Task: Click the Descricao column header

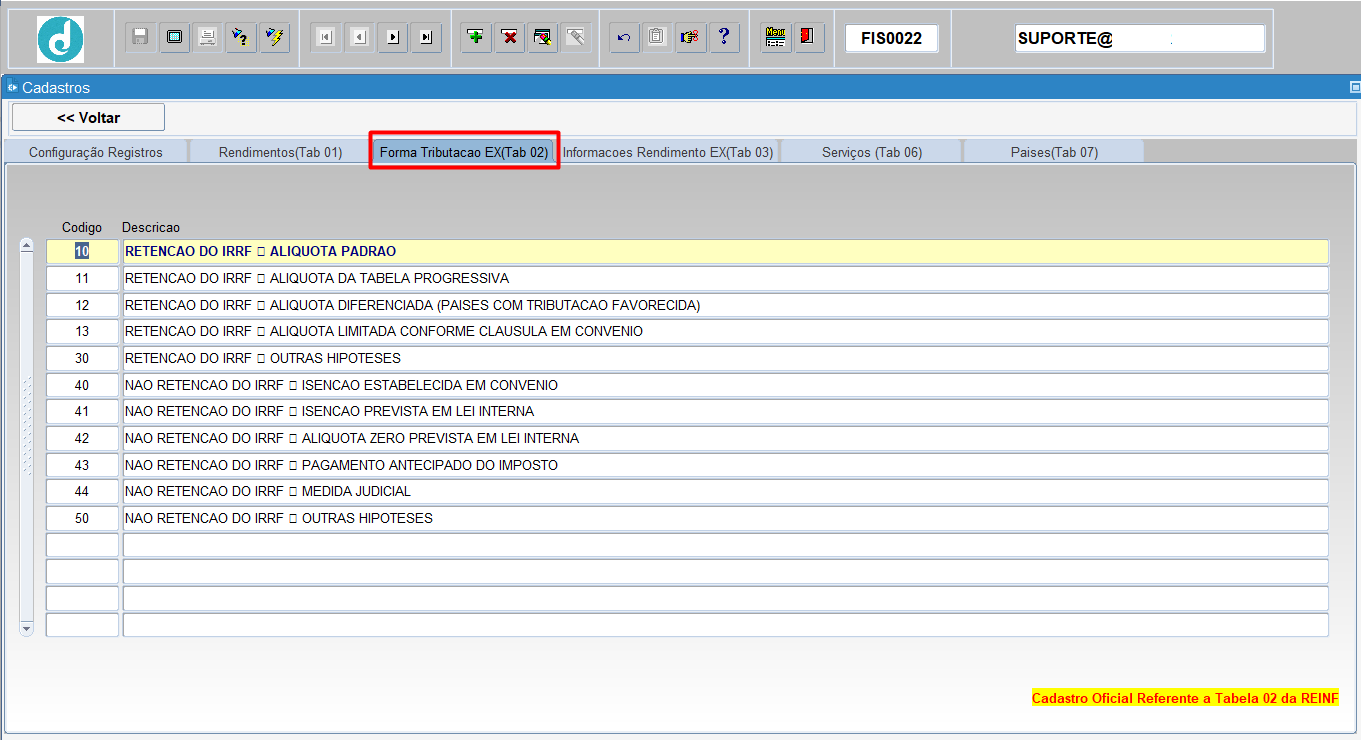Action: (151, 228)
